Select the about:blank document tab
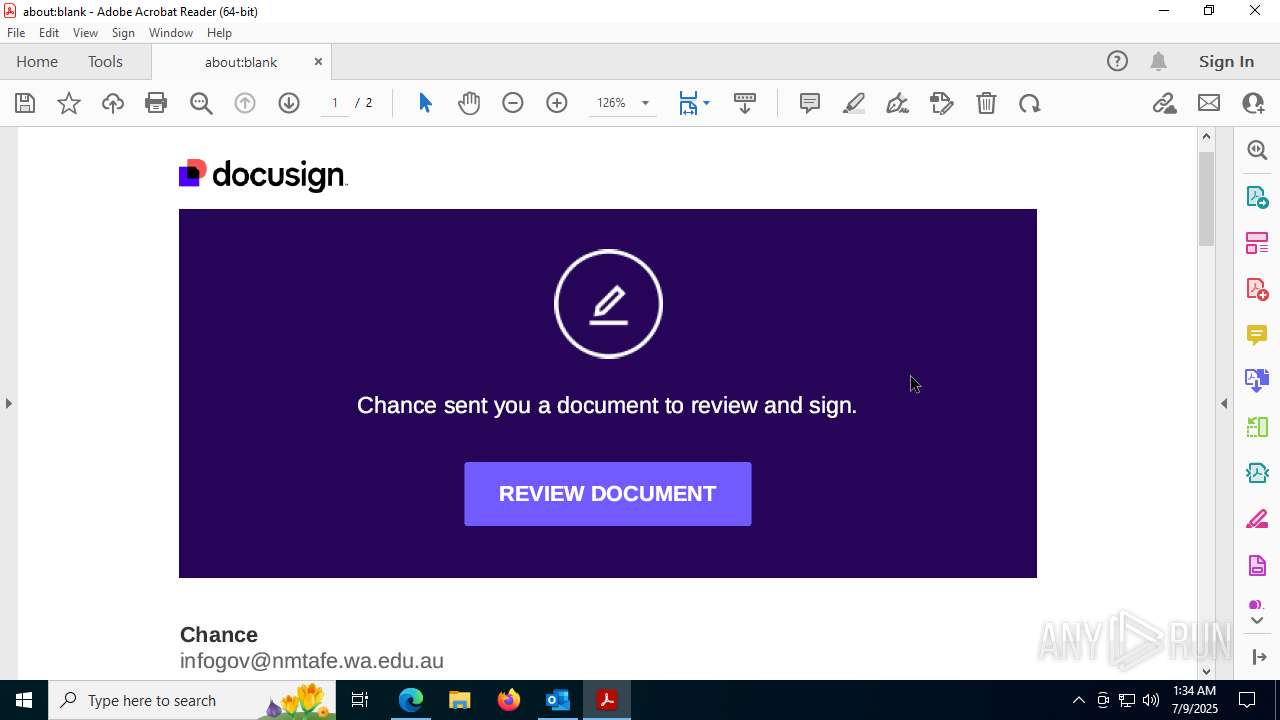This screenshot has width=1280, height=720. coord(241,62)
